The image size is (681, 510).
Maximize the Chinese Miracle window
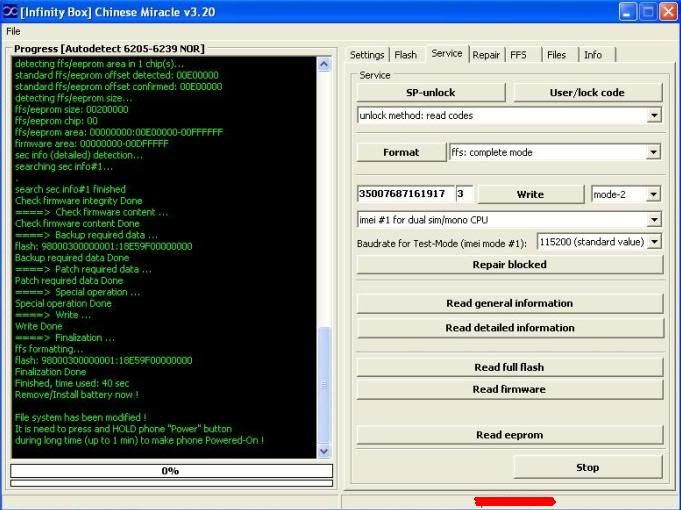pyautogui.click(x=648, y=12)
